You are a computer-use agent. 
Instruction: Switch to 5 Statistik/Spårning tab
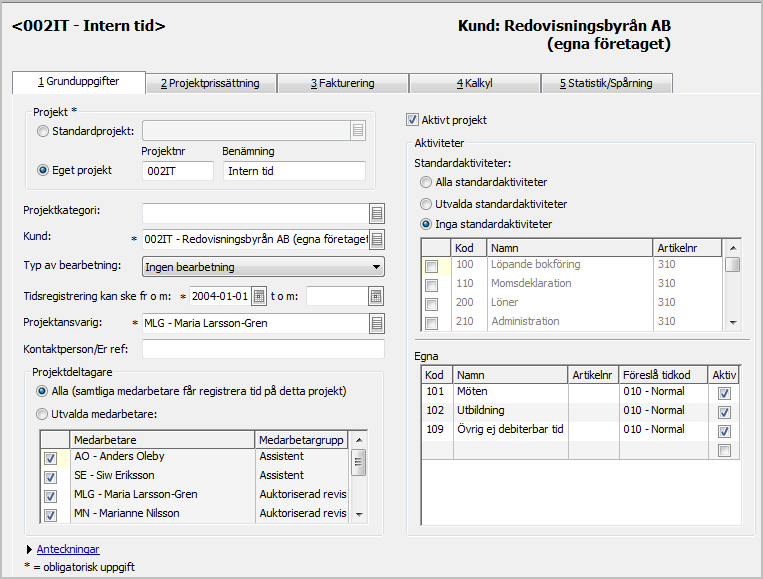(606, 83)
